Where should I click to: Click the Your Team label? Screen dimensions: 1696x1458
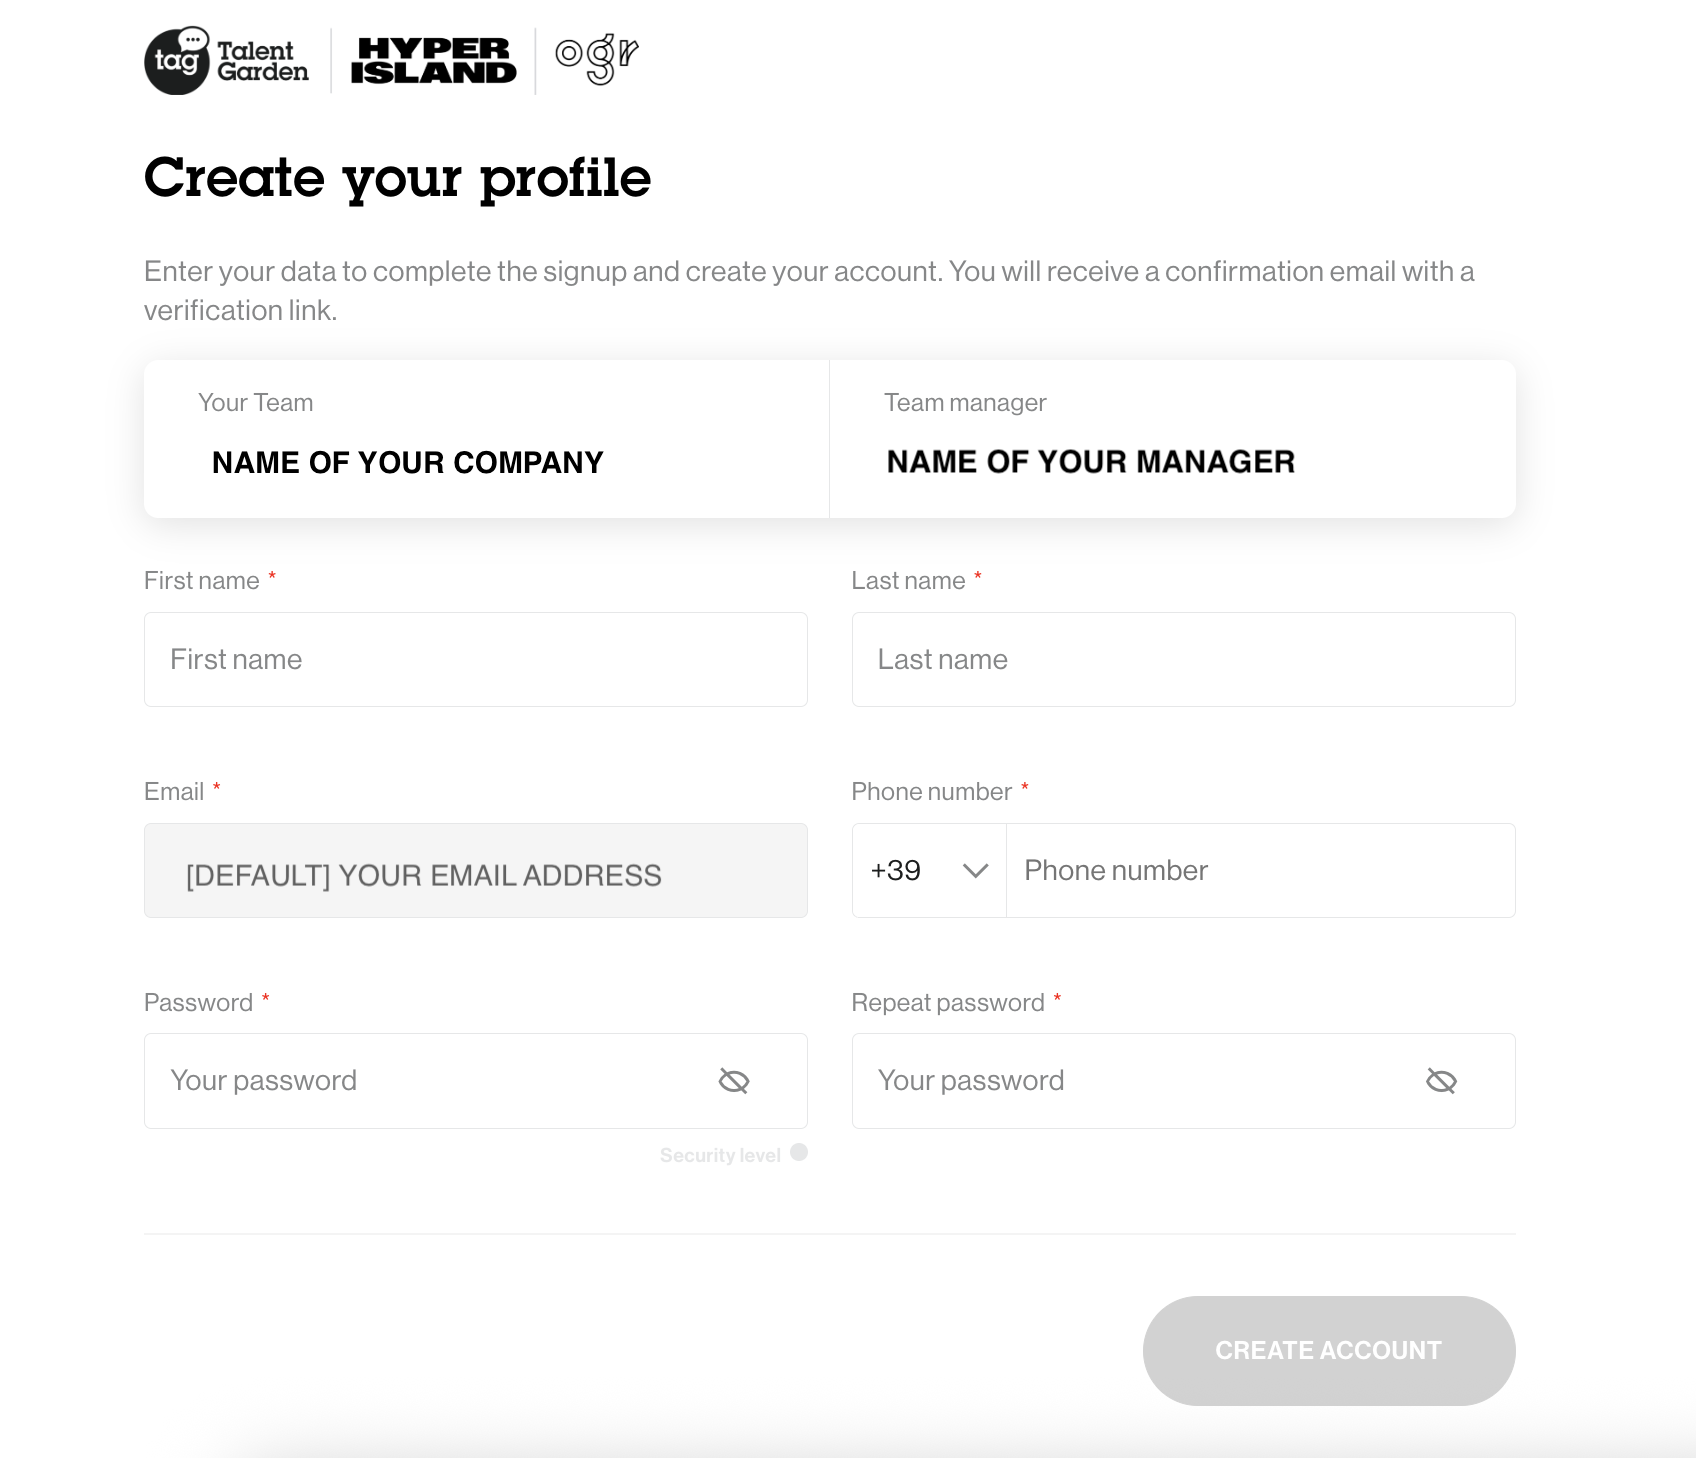click(255, 403)
